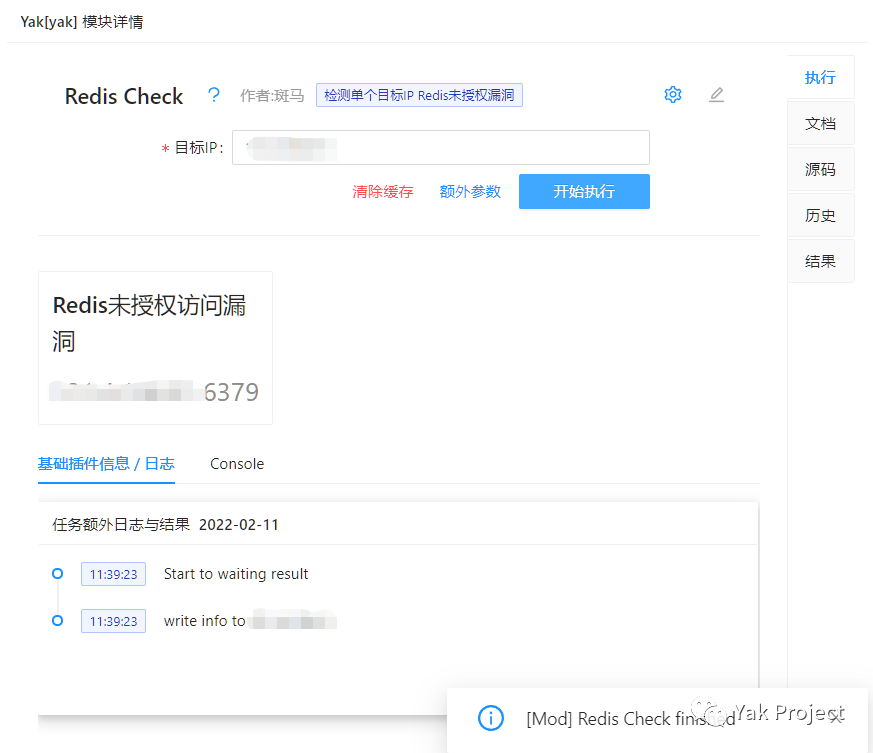Viewport: 873px width, 753px height.
Task: Open the 历史 side tab
Action: (820, 215)
